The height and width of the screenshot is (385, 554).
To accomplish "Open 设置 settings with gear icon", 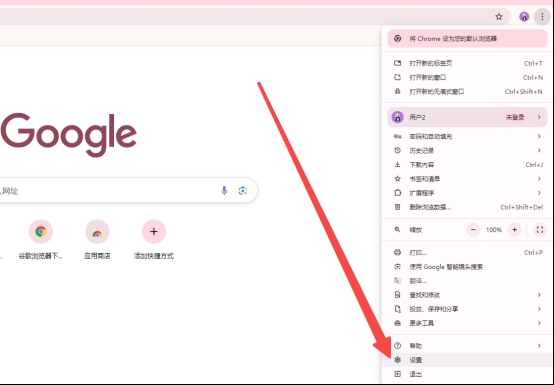I will (x=467, y=360).
